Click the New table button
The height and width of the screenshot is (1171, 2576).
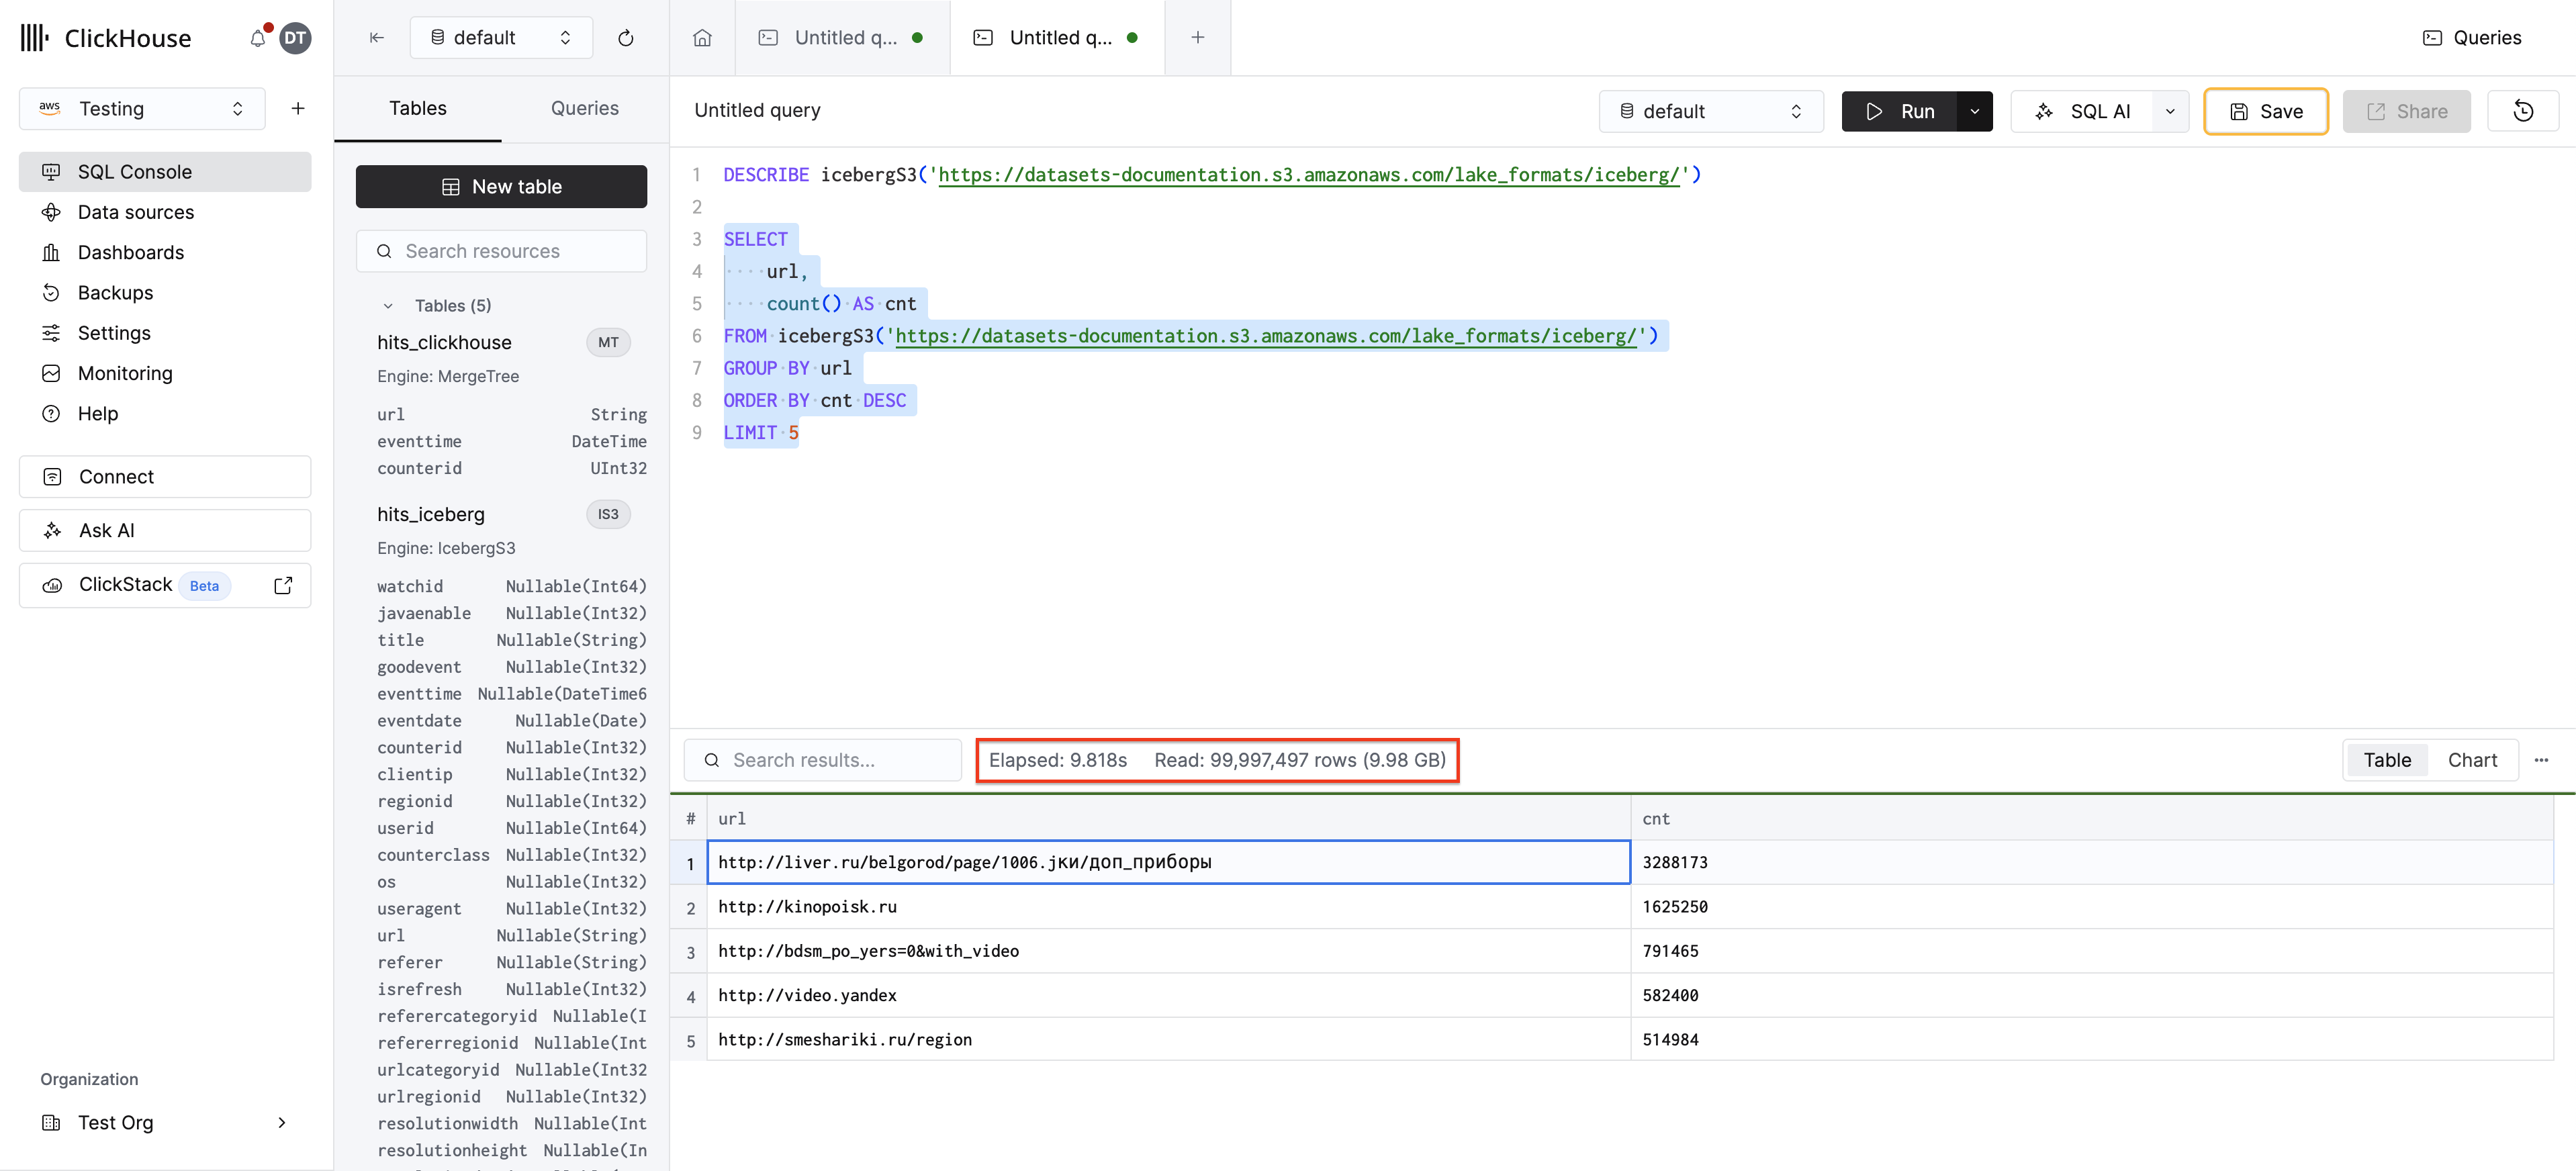[x=501, y=187]
